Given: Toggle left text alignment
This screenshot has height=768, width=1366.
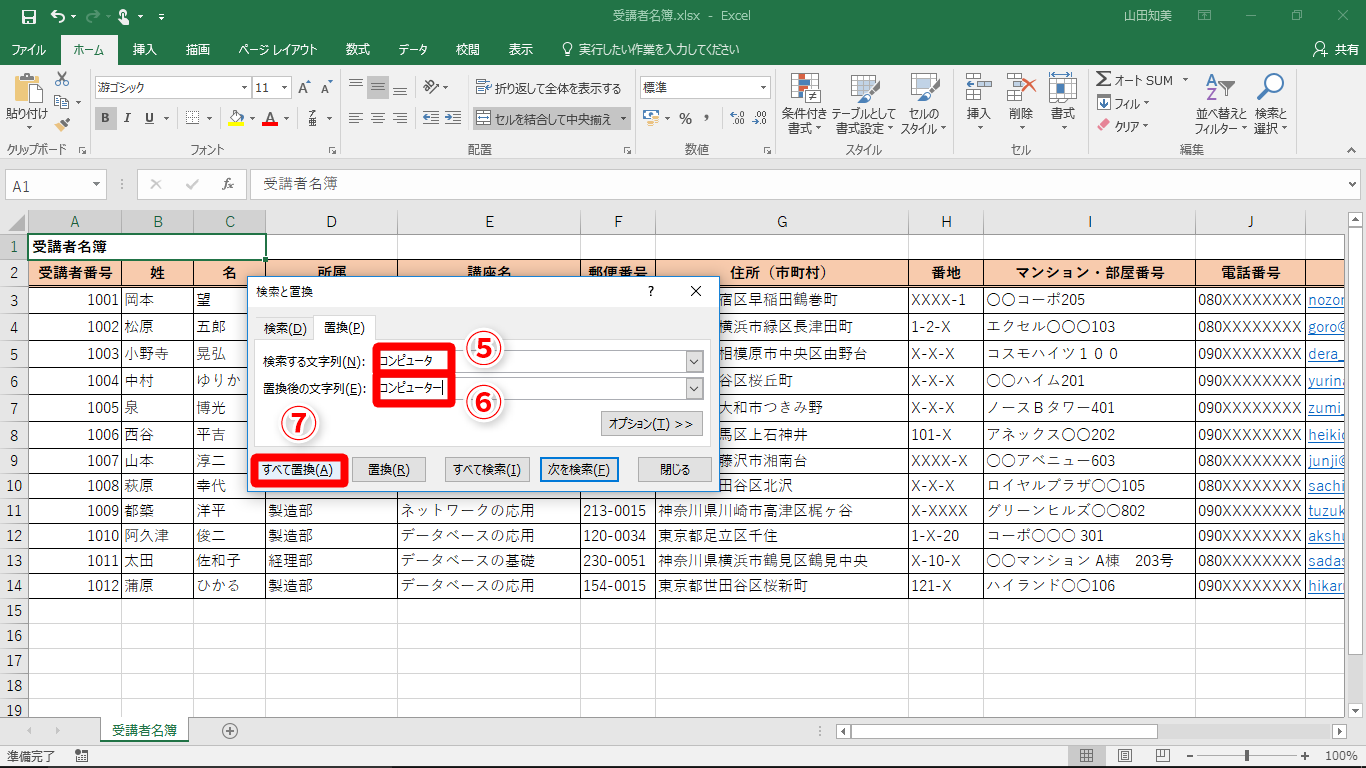Looking at the screenshot, I should tap(356, 118).
